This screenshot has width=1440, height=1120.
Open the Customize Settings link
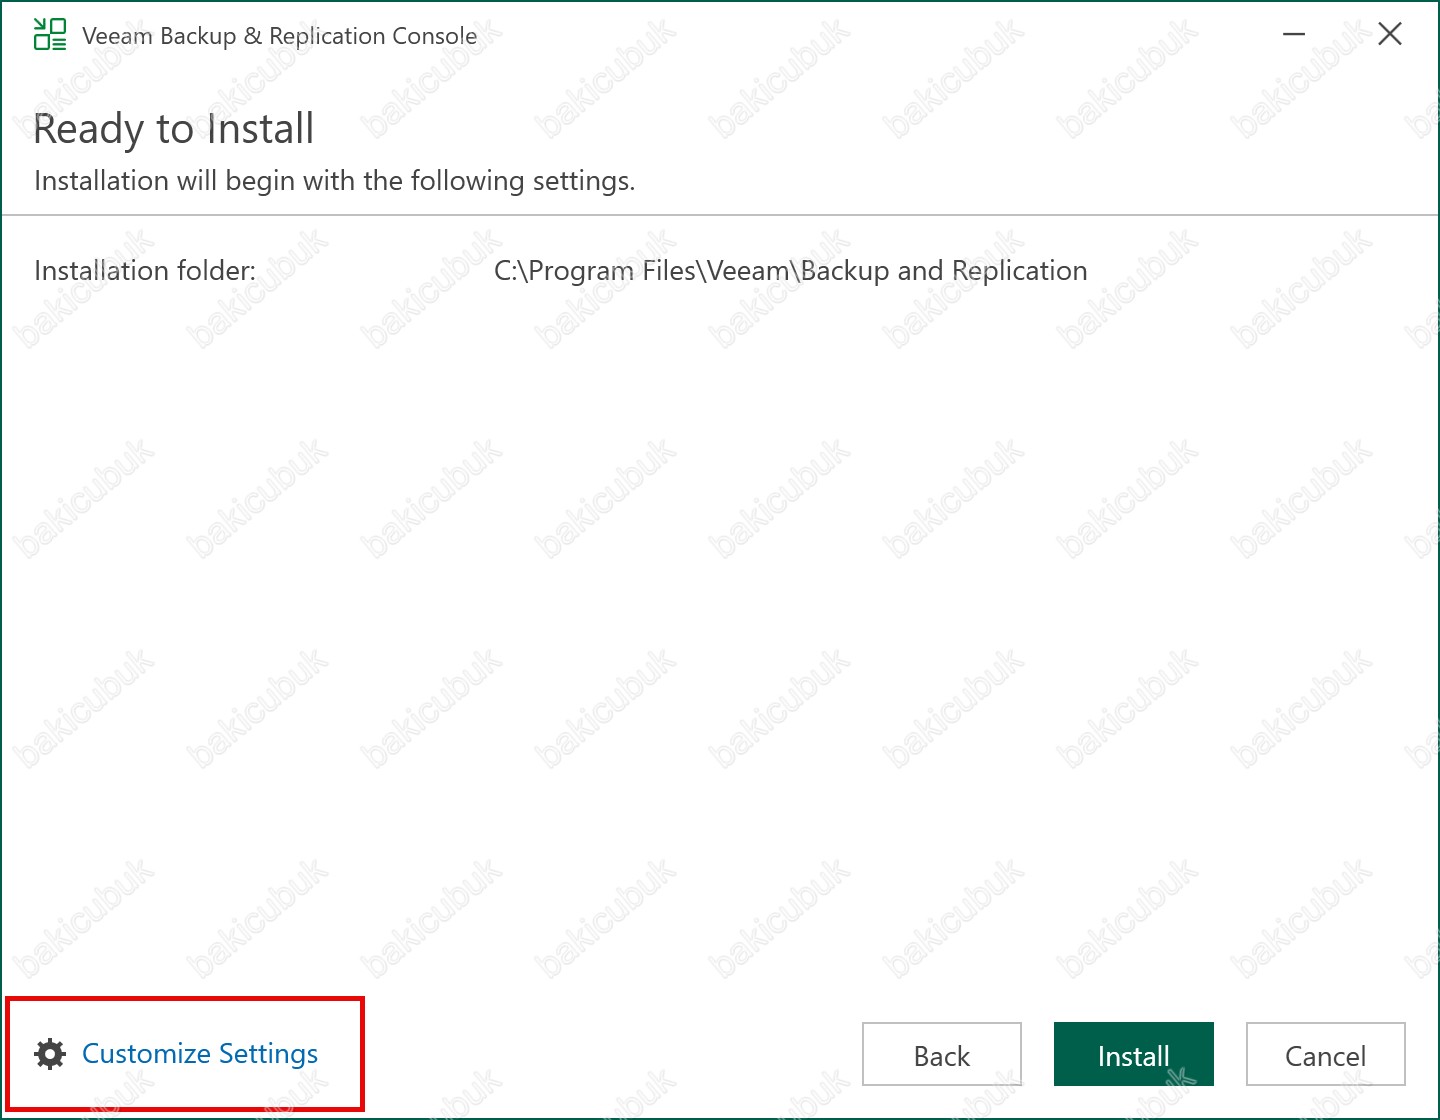[200, 1054]
